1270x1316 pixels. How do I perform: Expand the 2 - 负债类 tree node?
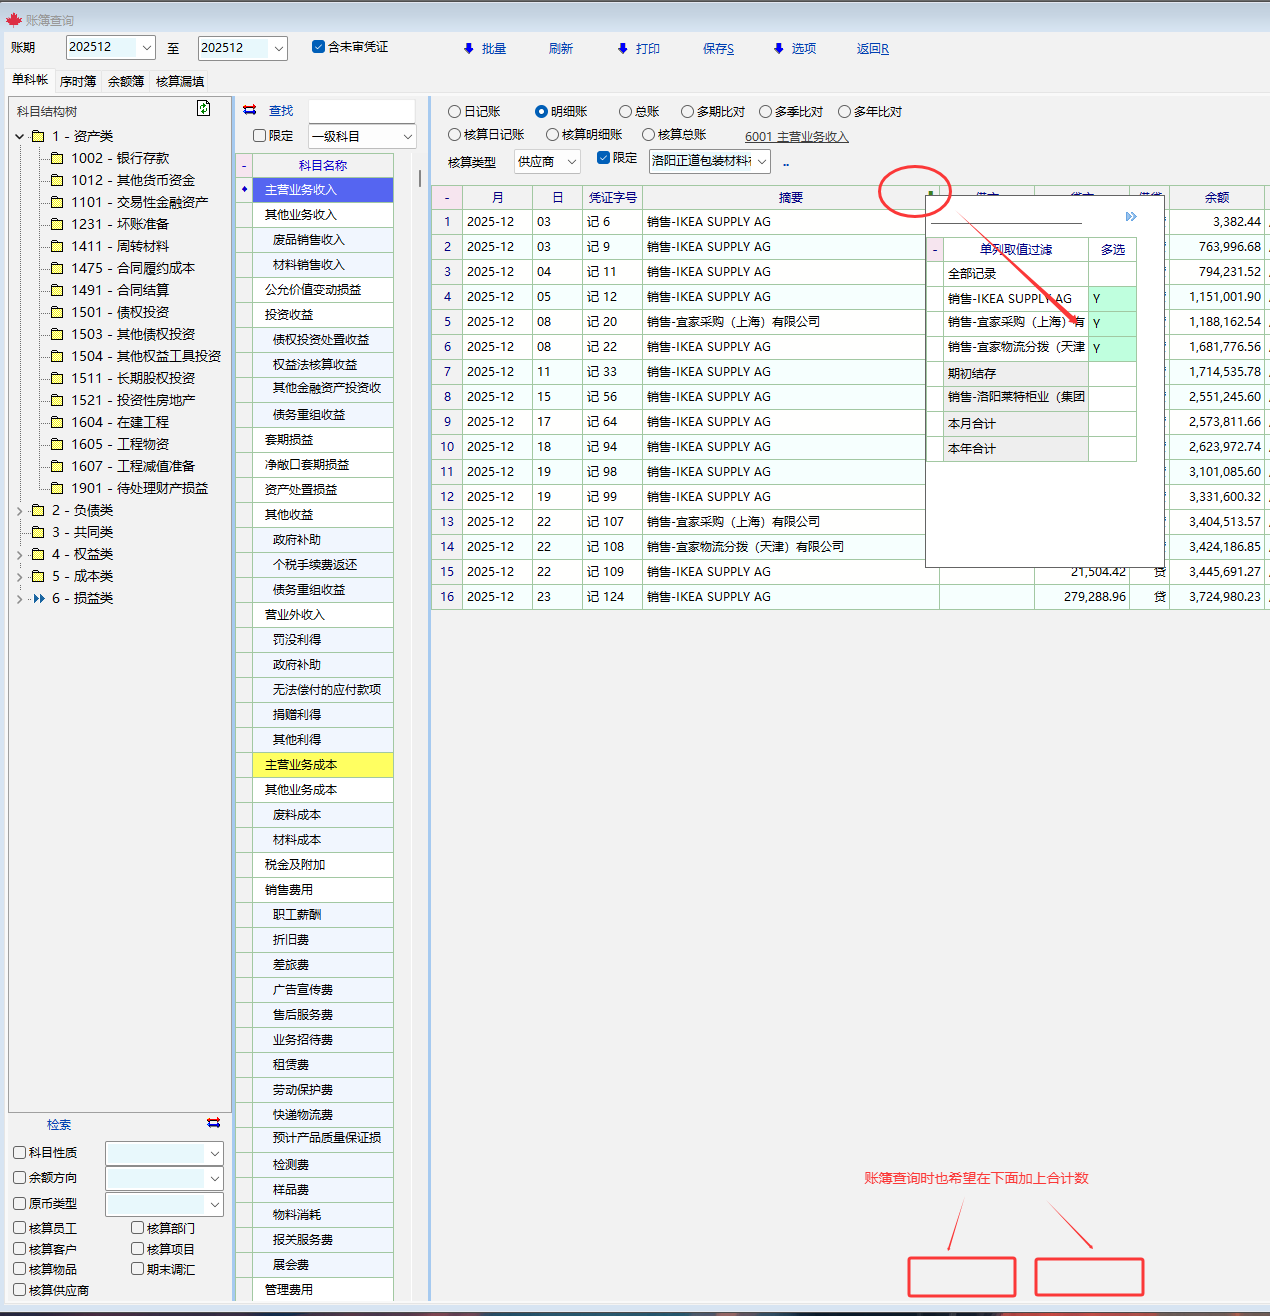tap(20, 511)
